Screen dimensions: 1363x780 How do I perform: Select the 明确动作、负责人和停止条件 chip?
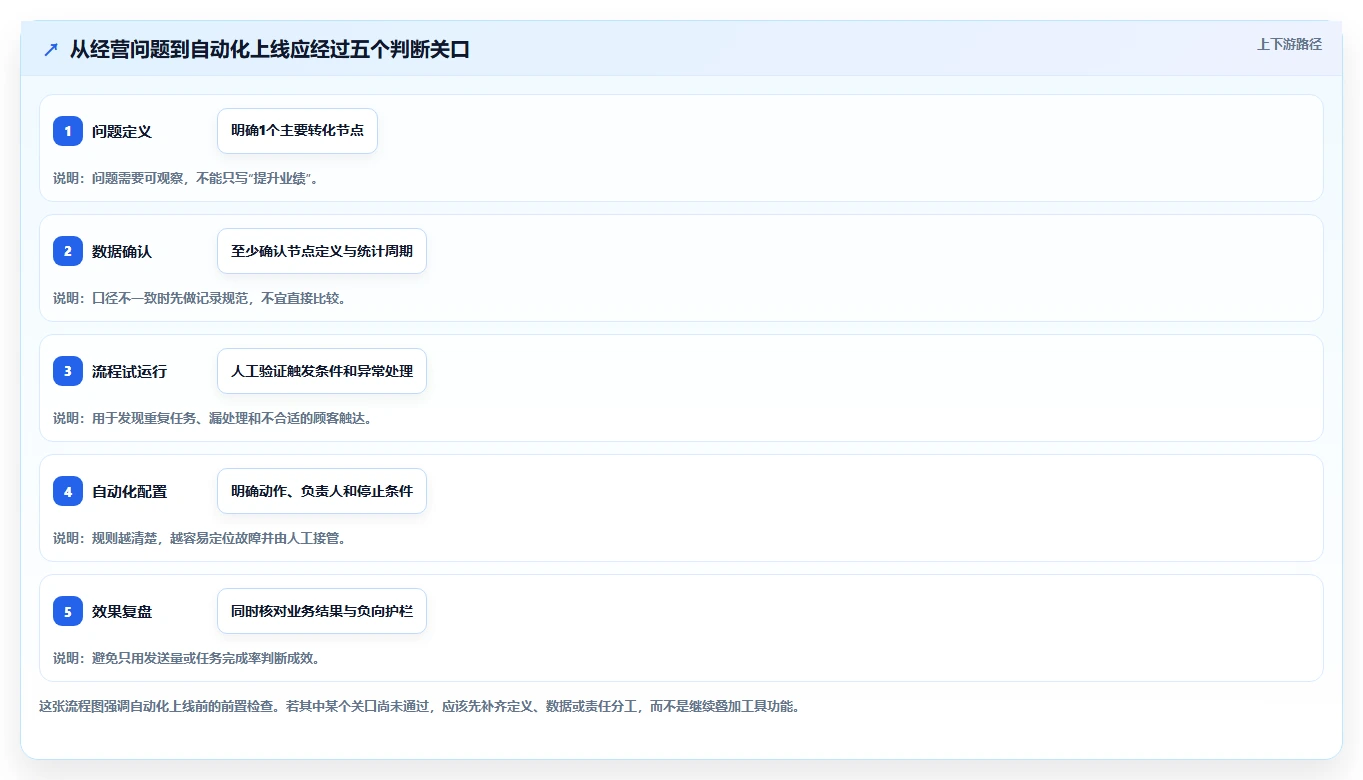point(322,491)
